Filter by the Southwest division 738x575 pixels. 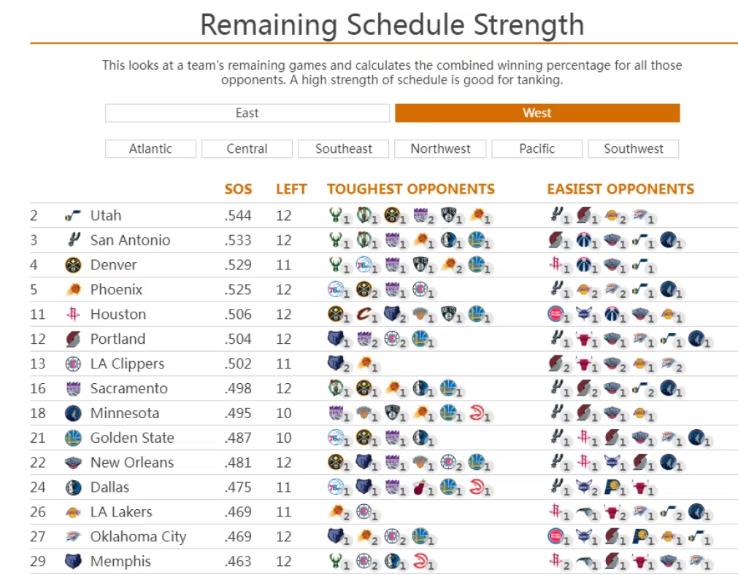click(x=634, y=149)
